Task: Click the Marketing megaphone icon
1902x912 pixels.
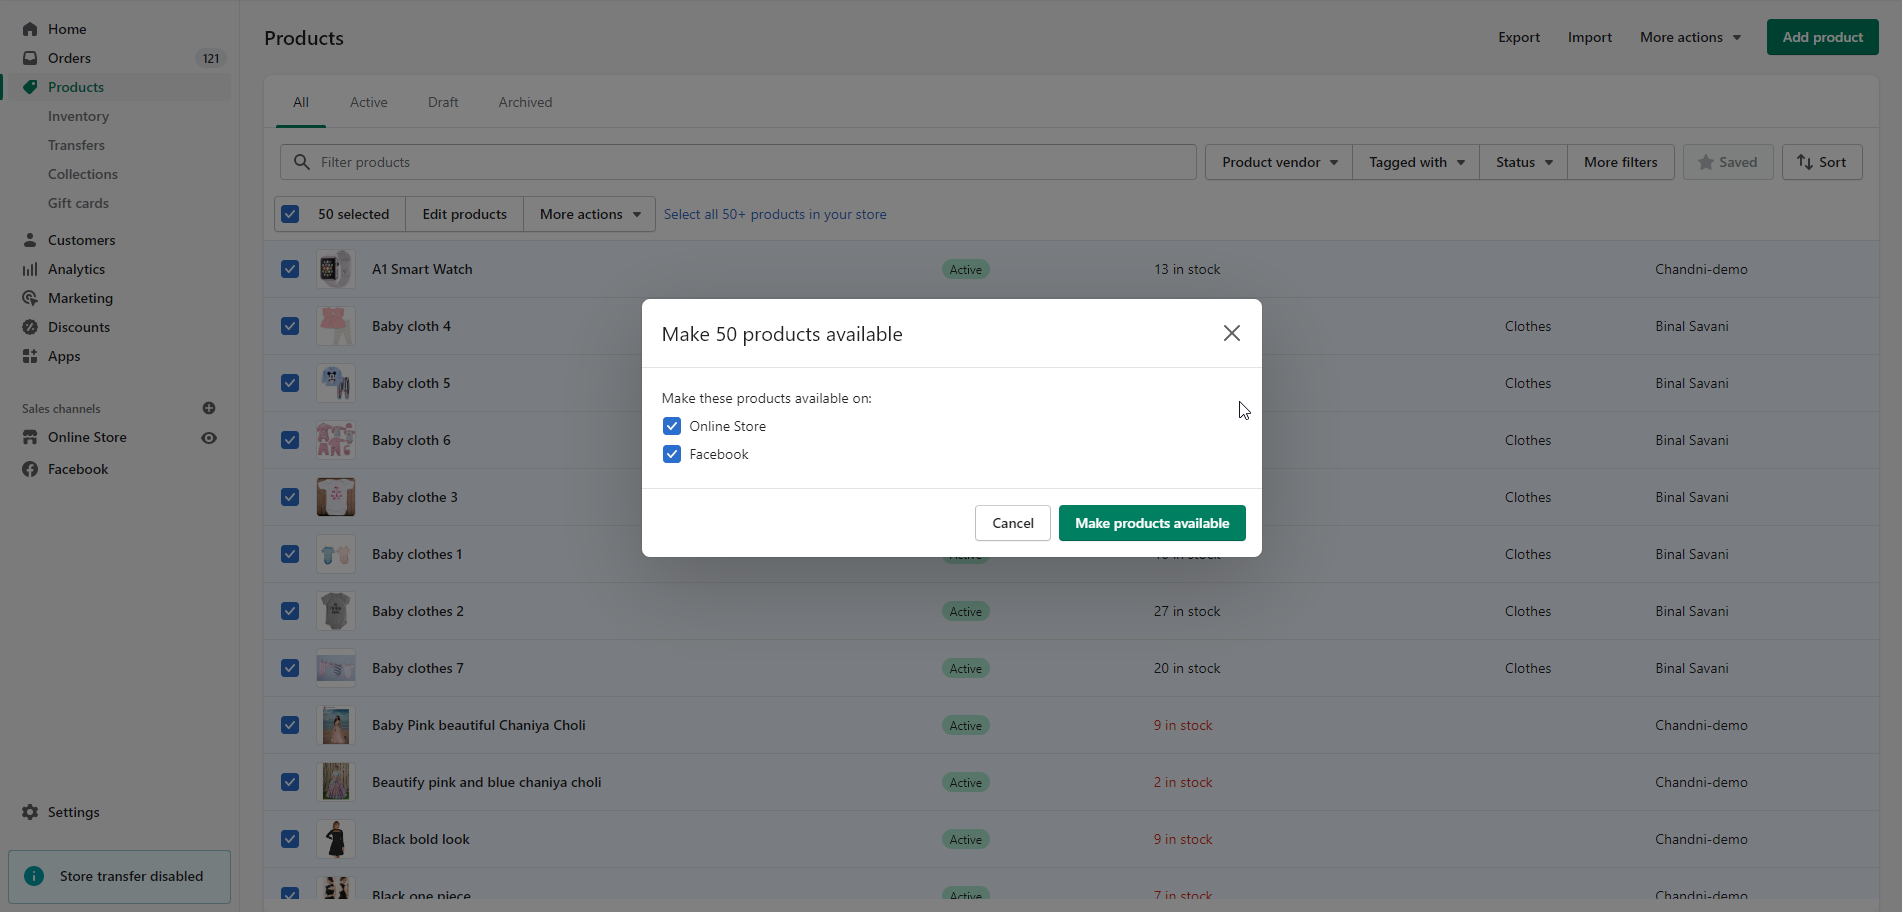Action: 30,298
